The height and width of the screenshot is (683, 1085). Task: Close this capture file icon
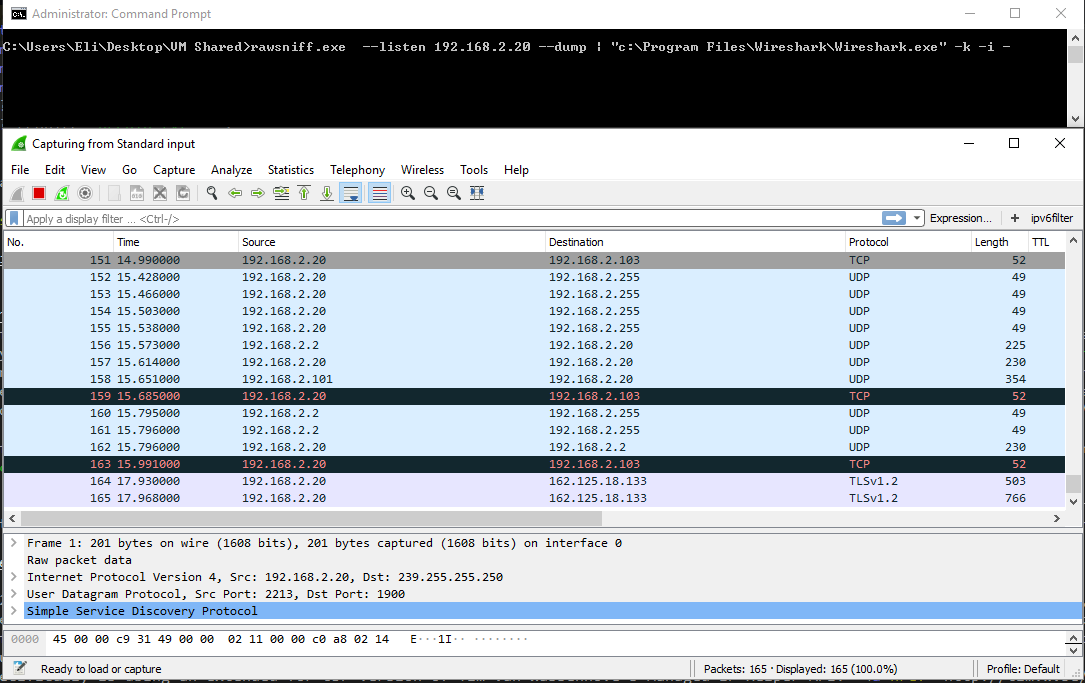coord(160,194)
